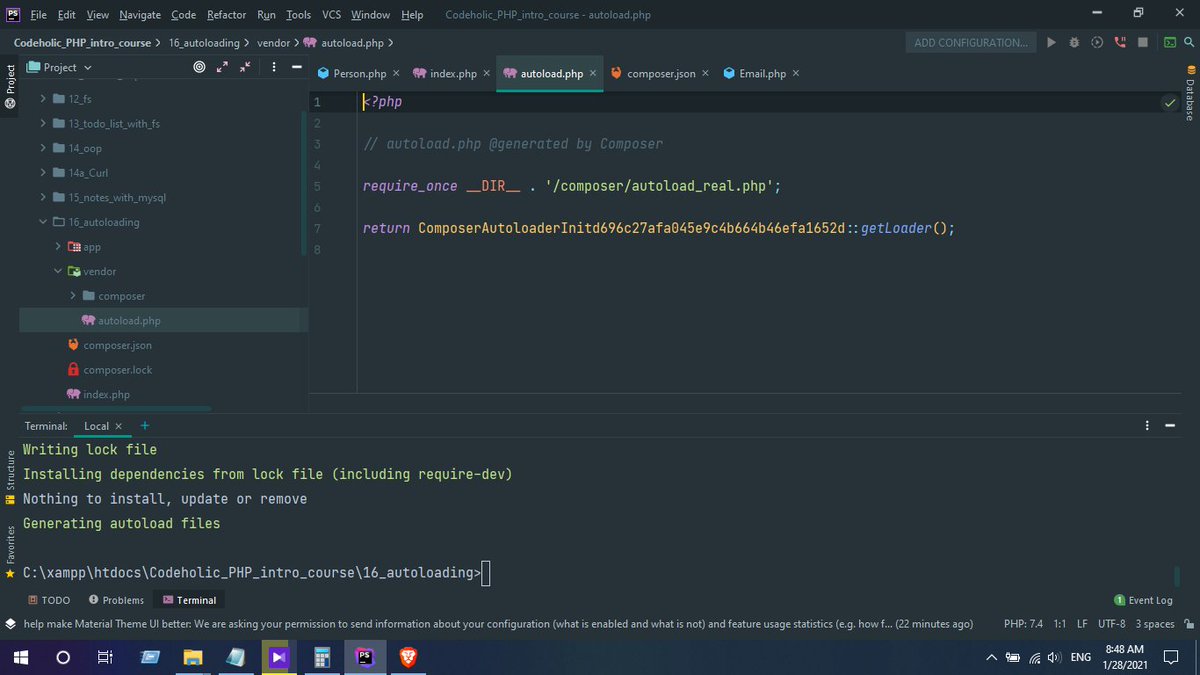
Task: Expand the 13_todo_list_with_fs folder
Action: (43, 123)
